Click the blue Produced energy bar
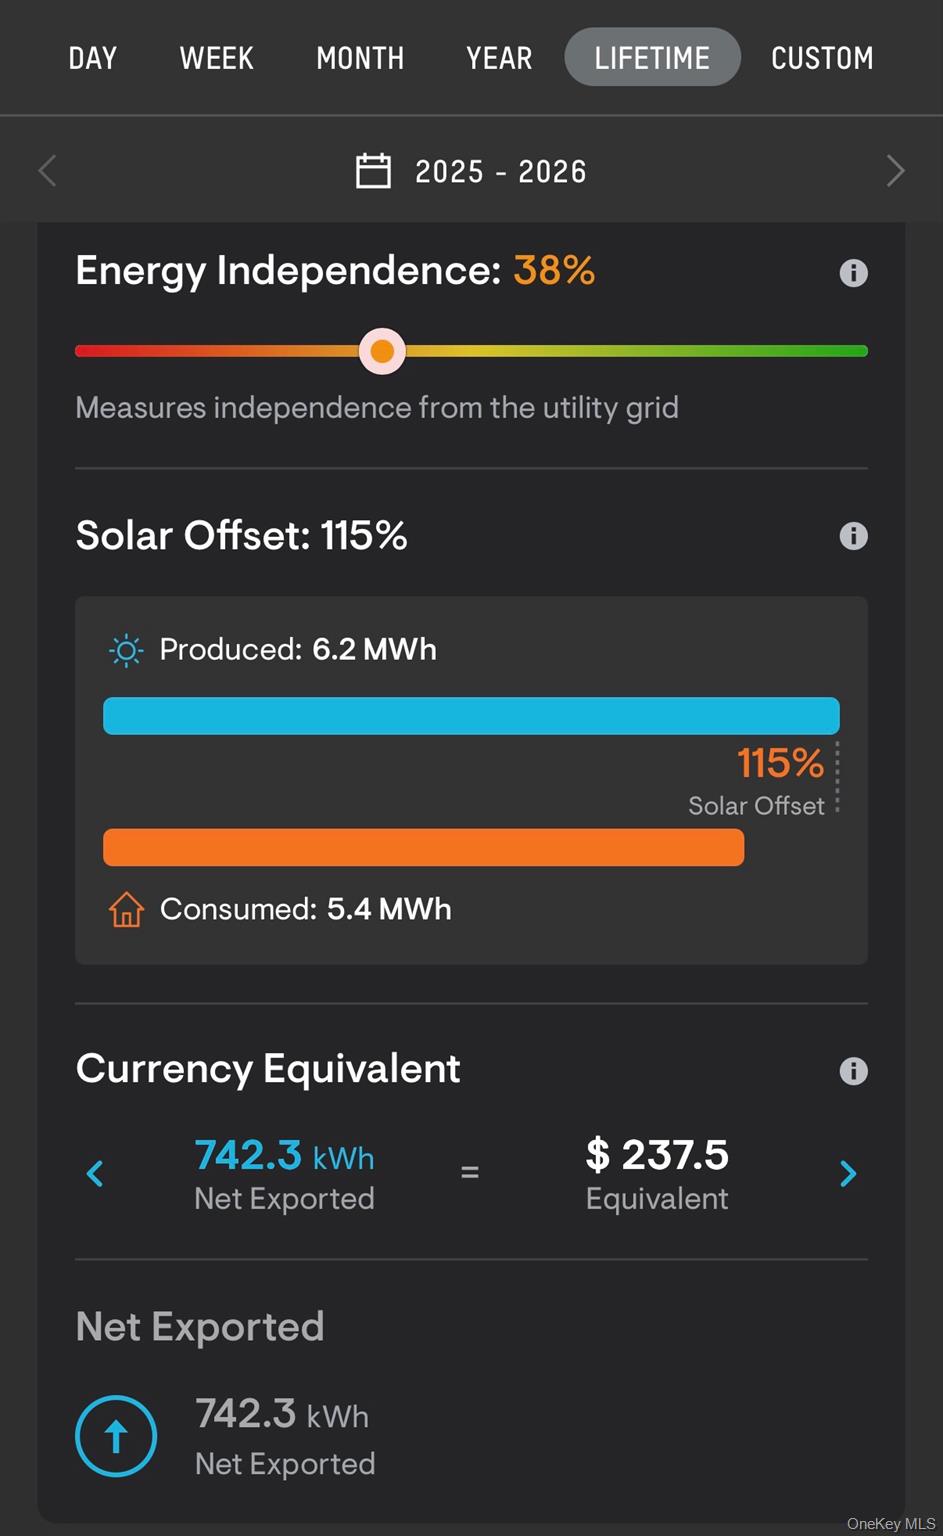 pyautogui.click(x=471, y=716)
